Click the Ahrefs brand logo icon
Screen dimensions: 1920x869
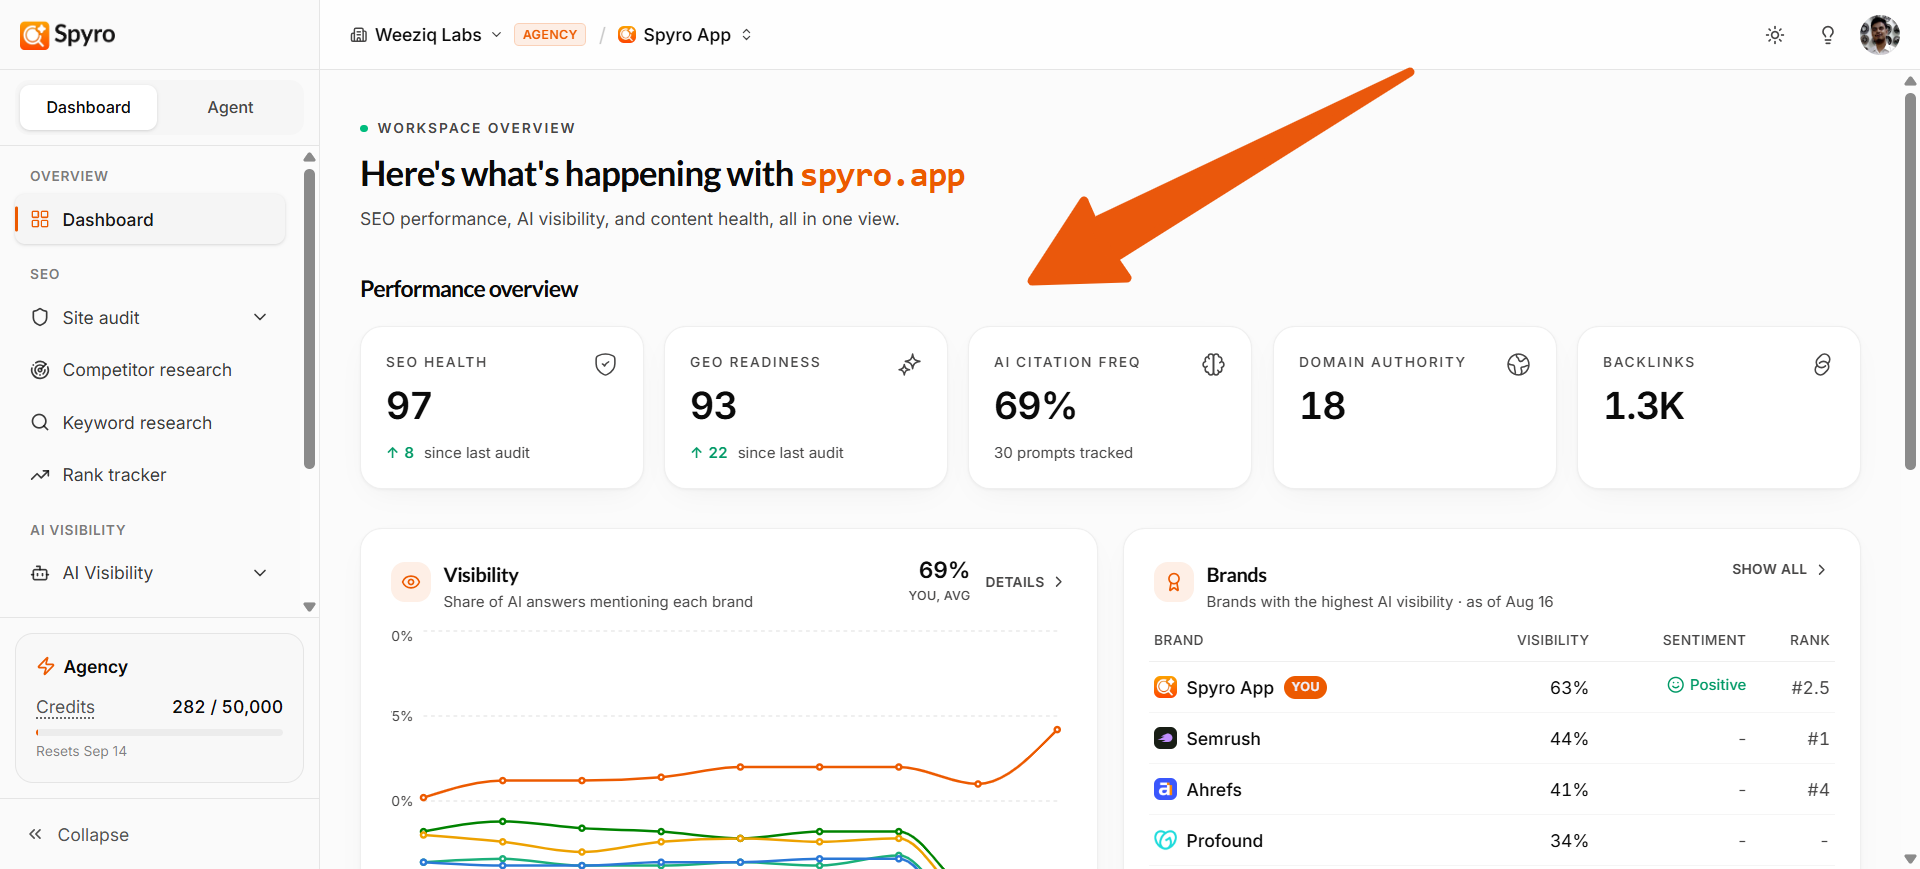click(x=1165, y=789)
